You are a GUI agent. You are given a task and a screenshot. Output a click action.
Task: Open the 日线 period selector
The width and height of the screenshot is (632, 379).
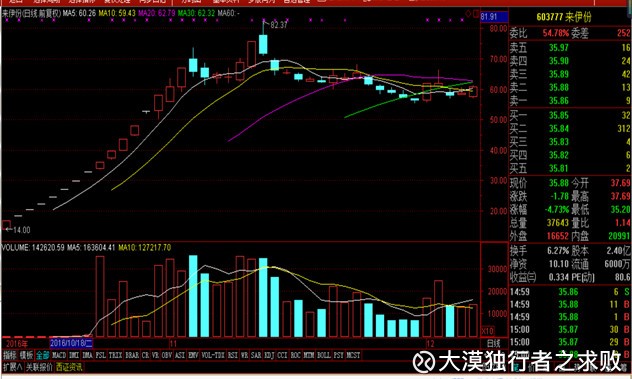tap(493, 344)
